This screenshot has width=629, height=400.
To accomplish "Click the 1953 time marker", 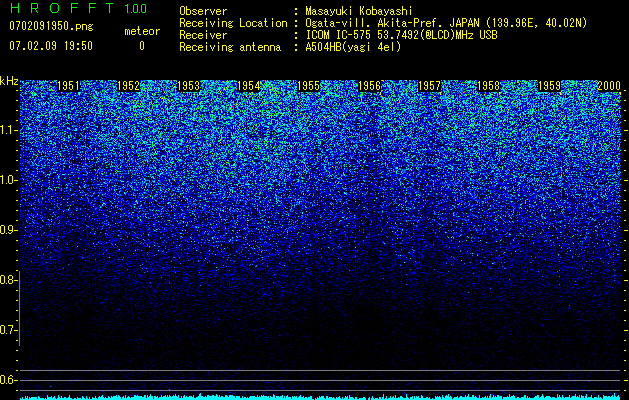I will (x=189, y=86).
